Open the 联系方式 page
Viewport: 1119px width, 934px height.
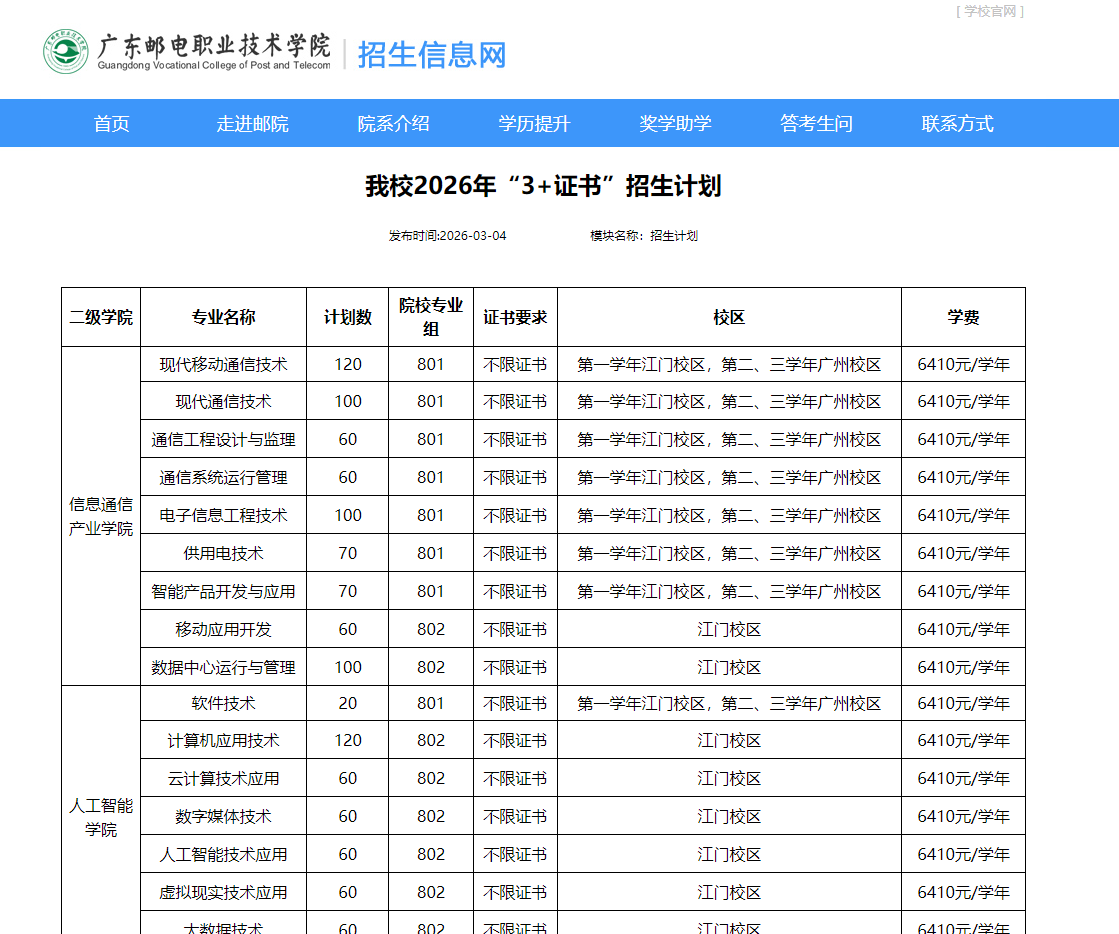point(954,123)
